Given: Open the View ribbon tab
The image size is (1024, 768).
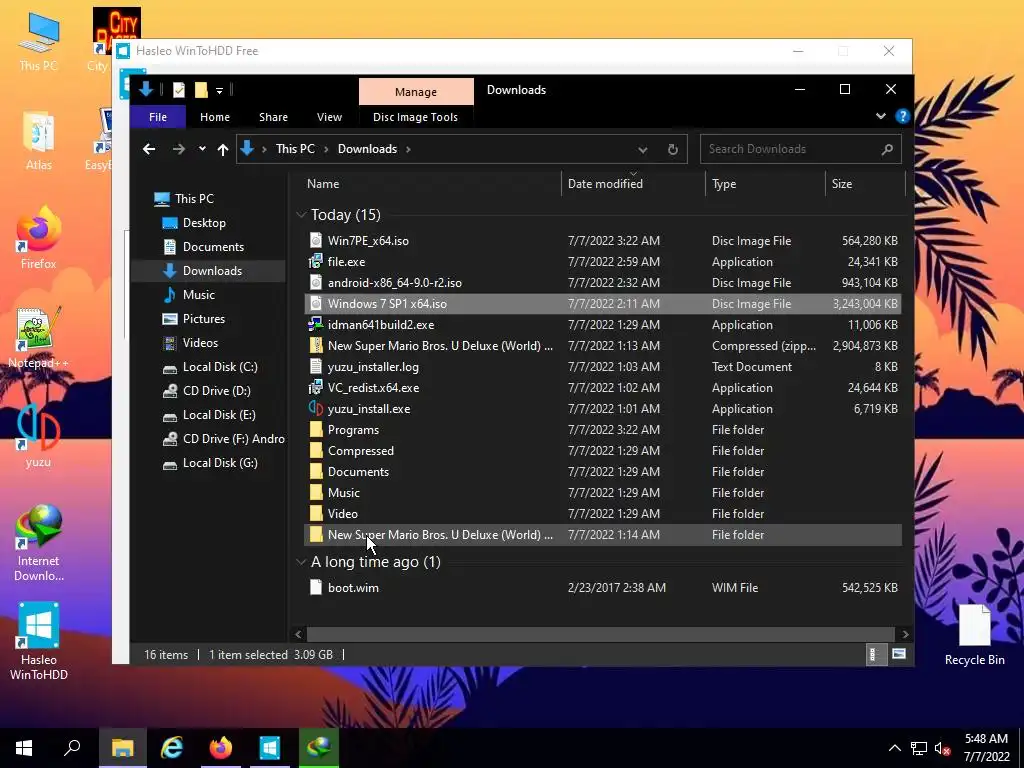Looking at the screenshot, I should [x=329, y=117].
